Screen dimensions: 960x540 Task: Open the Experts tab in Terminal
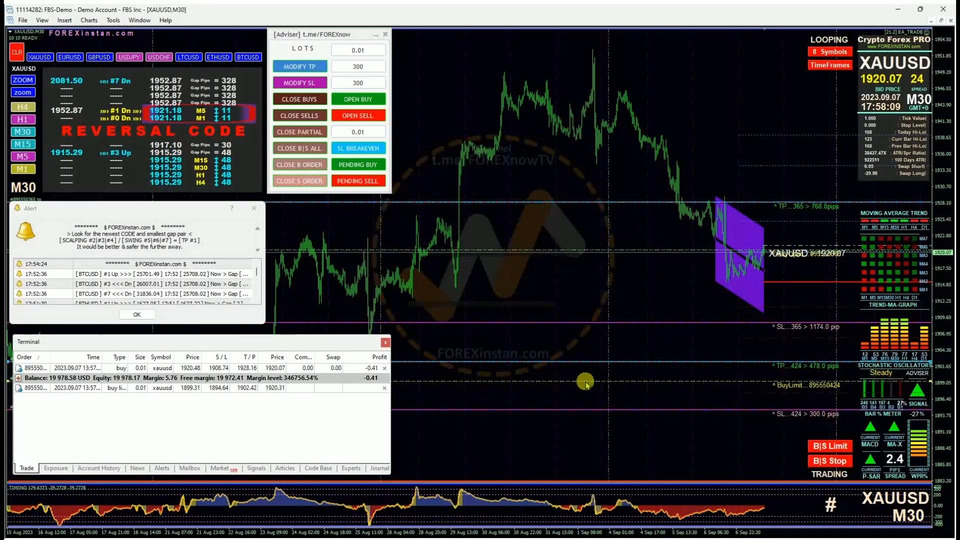pos(351,468)
